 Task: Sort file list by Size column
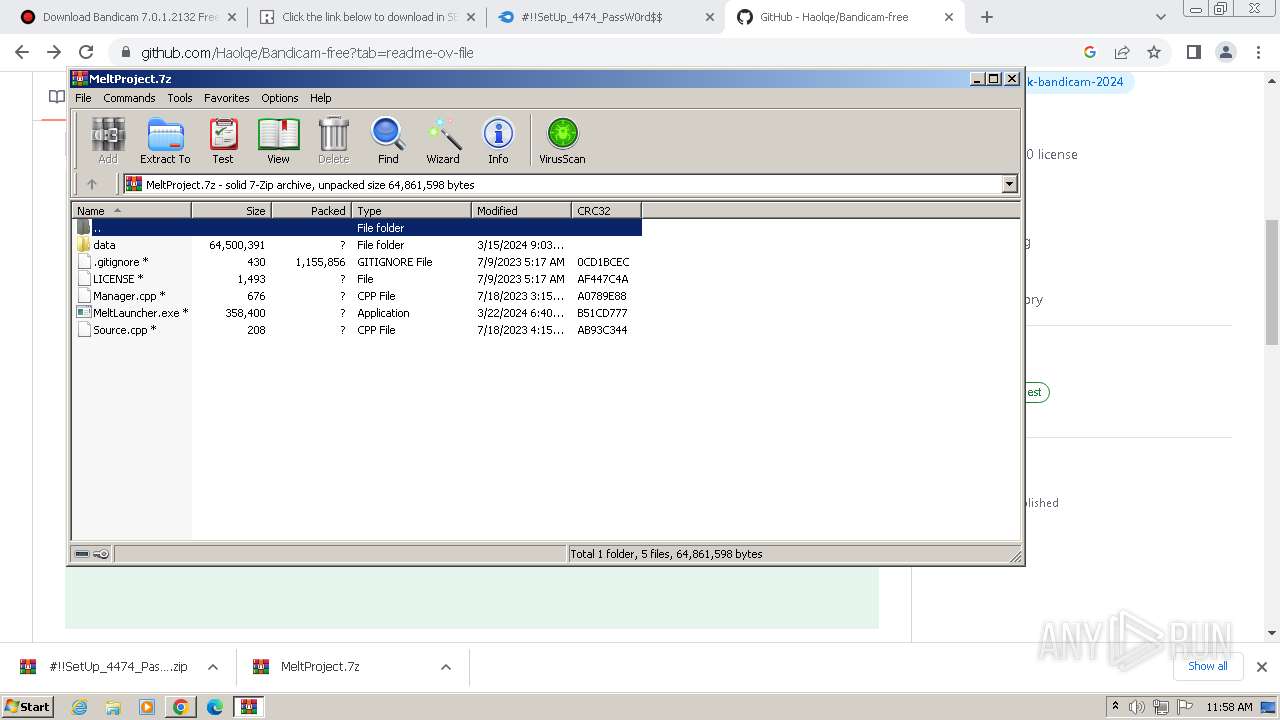[231, 210]
